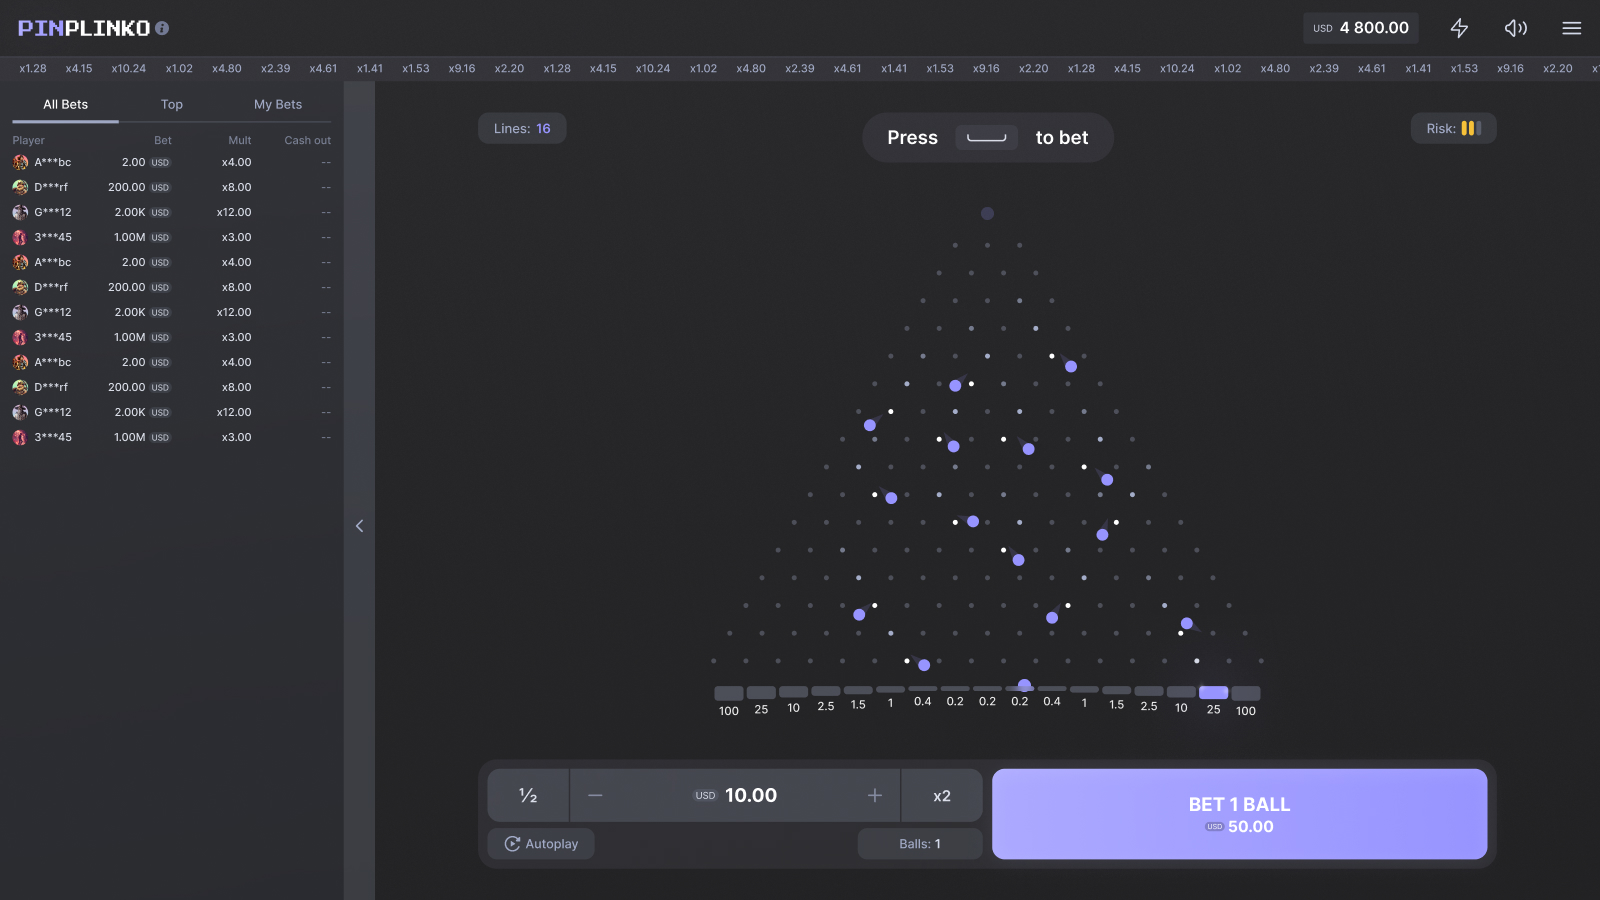Halve the bet with ½ button
Image resolution: width=1600 pixels, height=900 pixels.
pyautogui.click(x=528, y=795)
